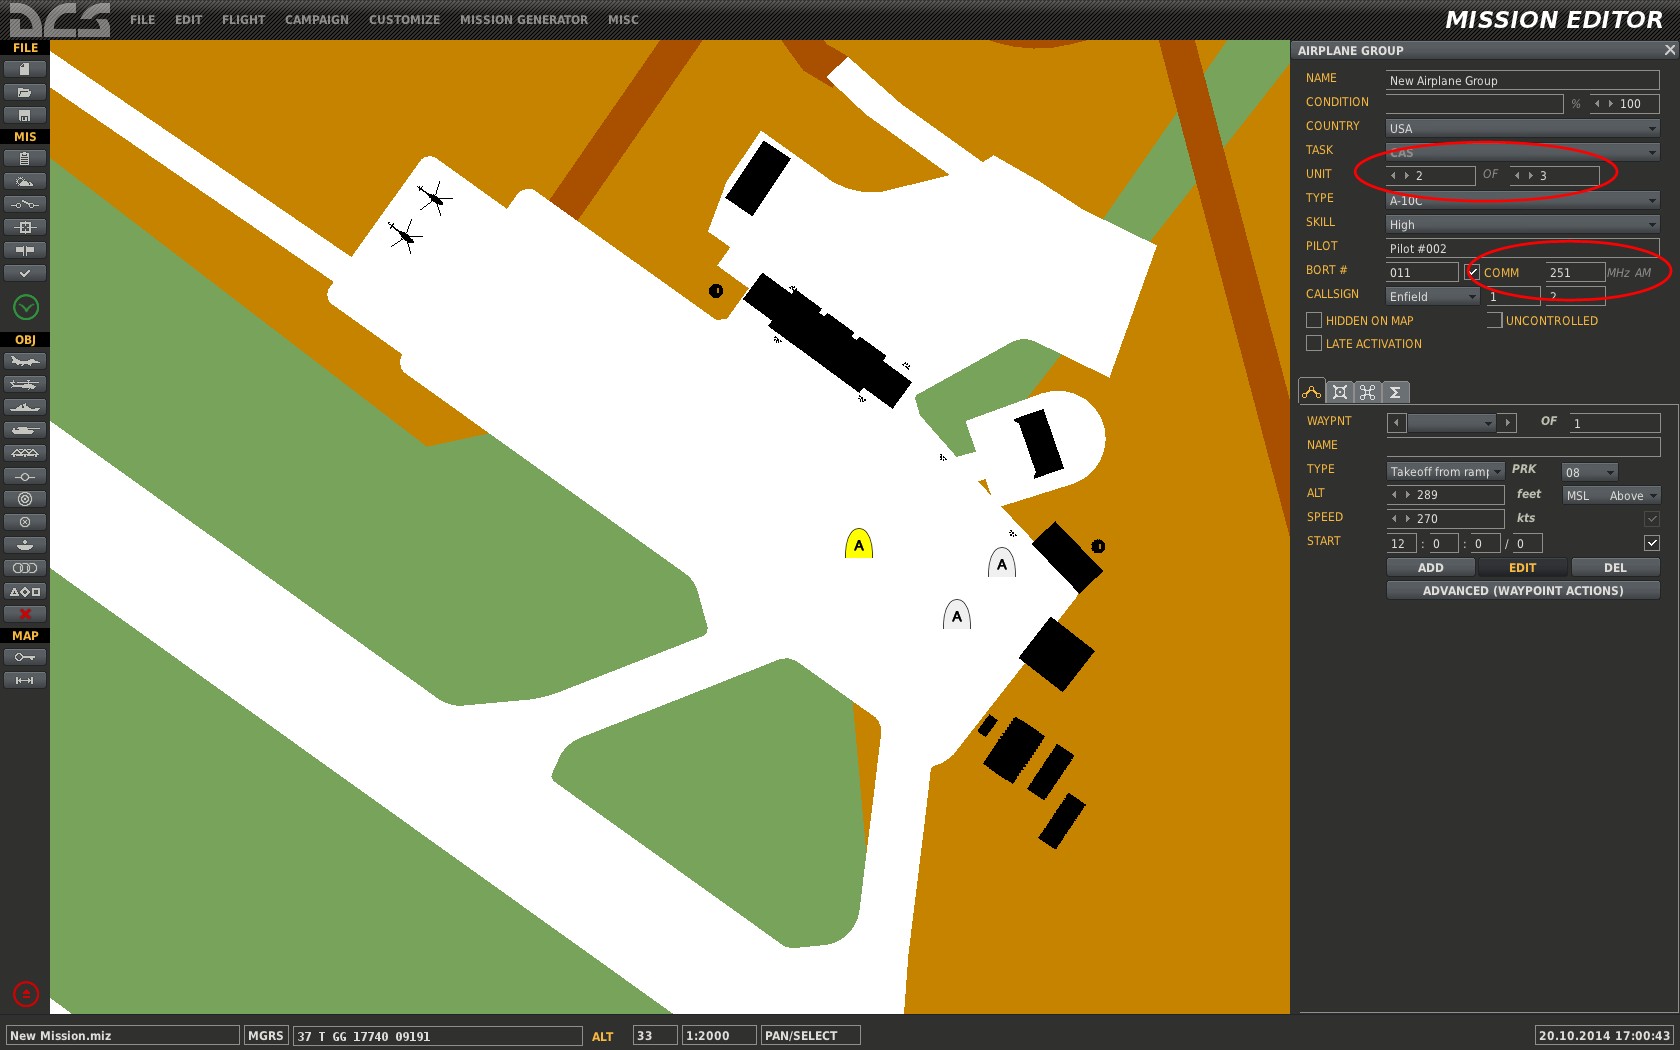Open the mission options signpost icon

(x=25, y=250)
